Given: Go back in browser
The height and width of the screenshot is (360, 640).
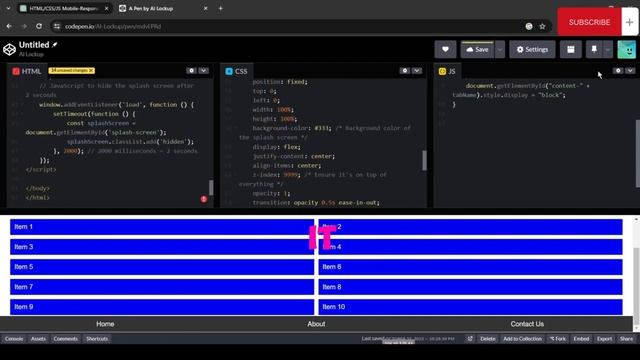Looking at the screenshot, I should [x=9, y=26].
